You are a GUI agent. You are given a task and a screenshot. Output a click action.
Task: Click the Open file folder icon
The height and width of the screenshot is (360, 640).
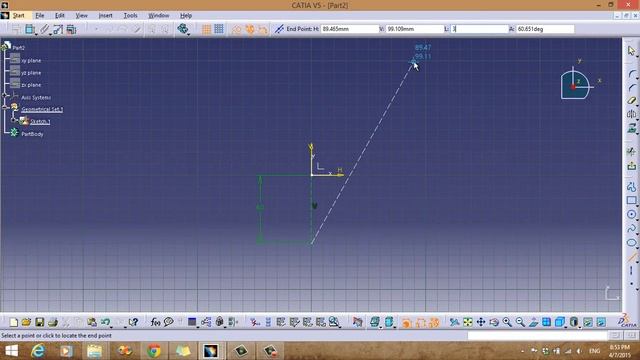coord(26,322)
